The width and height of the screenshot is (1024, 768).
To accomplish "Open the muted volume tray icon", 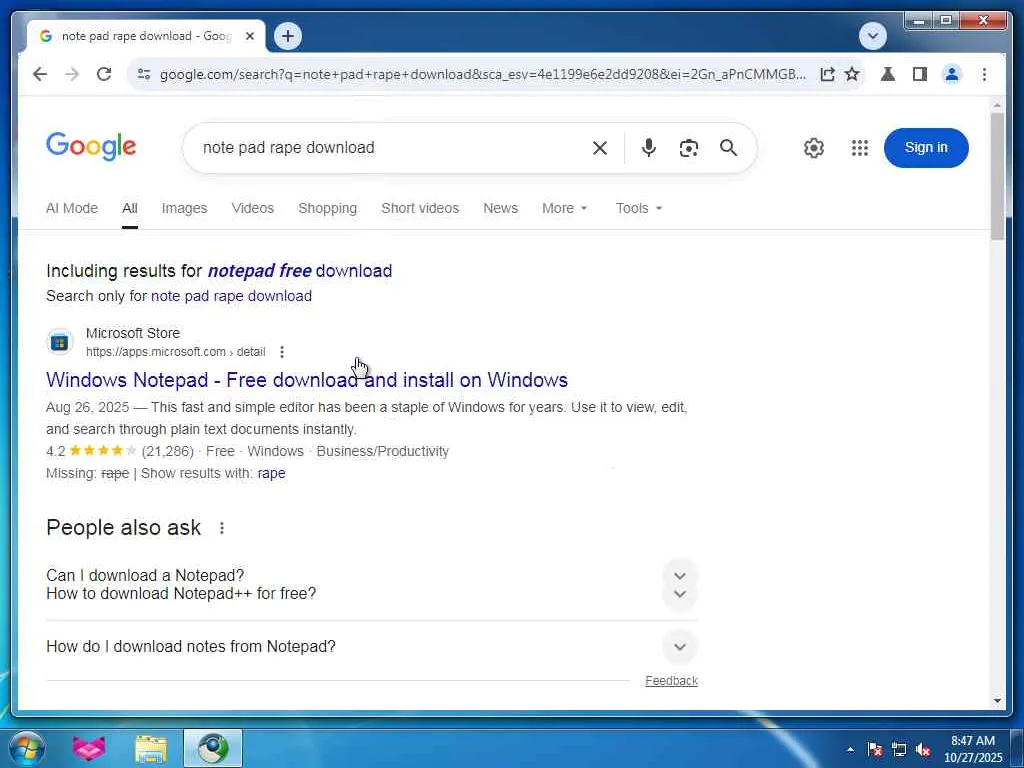I will click(923, 750).
